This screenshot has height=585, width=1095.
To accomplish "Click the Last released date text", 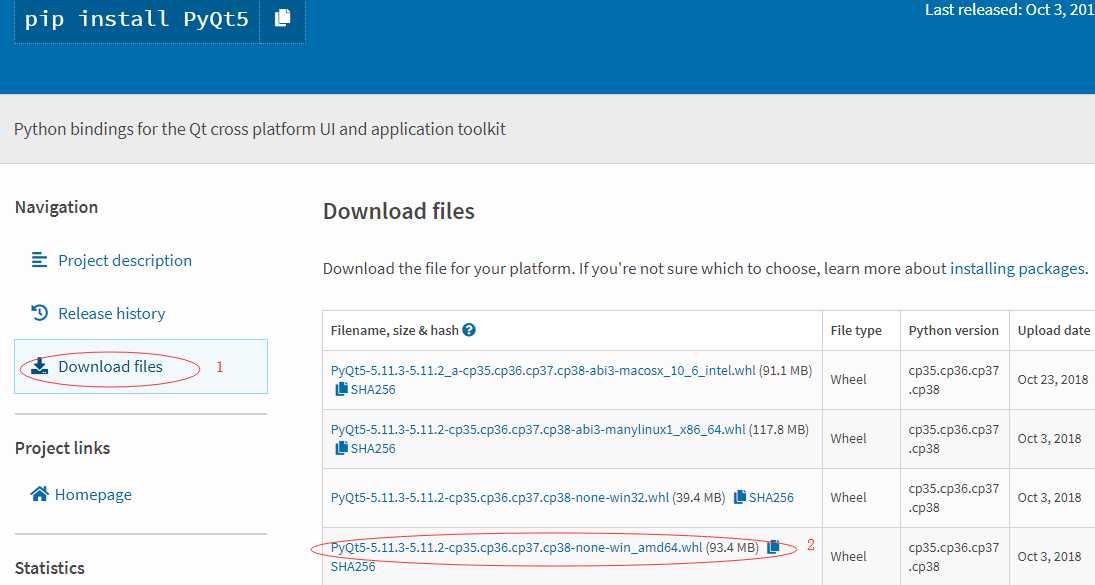I will coord(1010,10).
